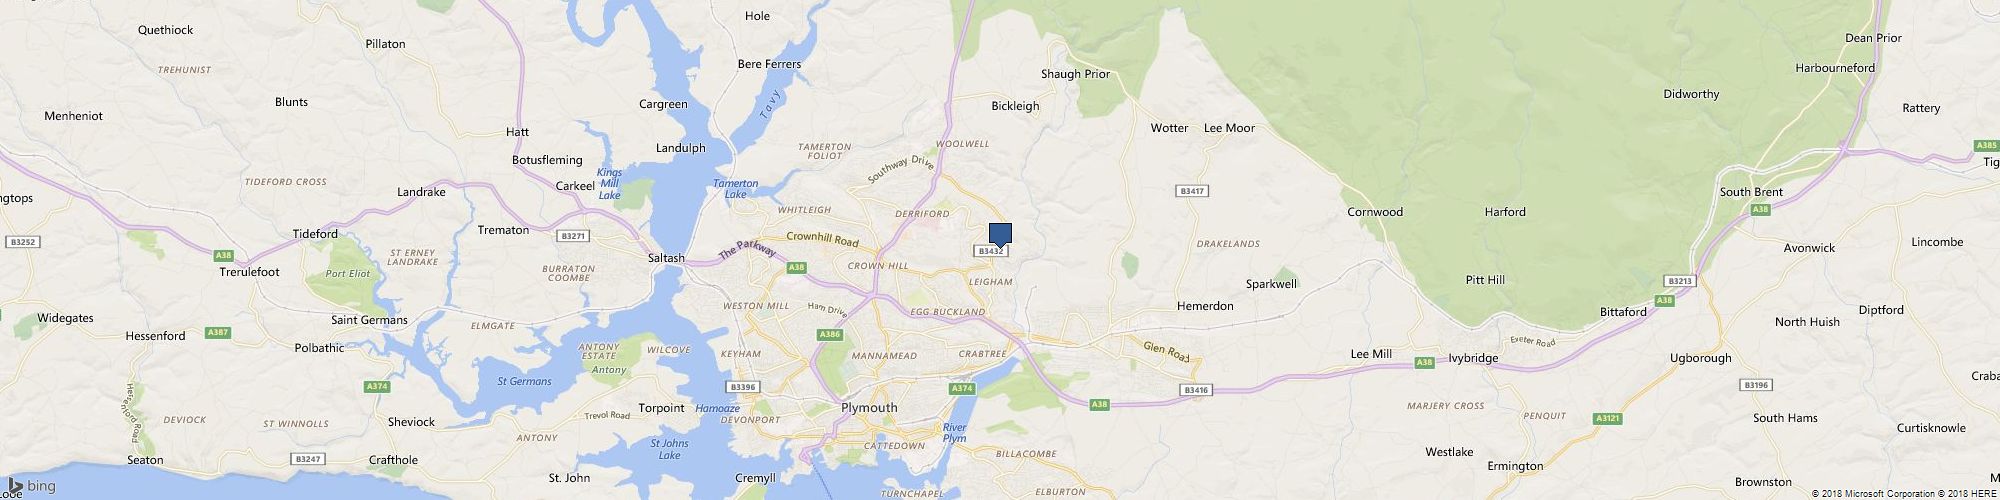Image resolution: width=2000 pixels, height=500 pixels.
Task: Click the A386 road shield
Action: 829,334
